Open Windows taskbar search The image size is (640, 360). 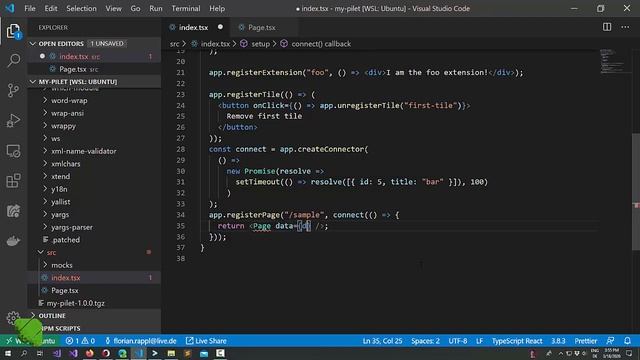tap(24, 353)
